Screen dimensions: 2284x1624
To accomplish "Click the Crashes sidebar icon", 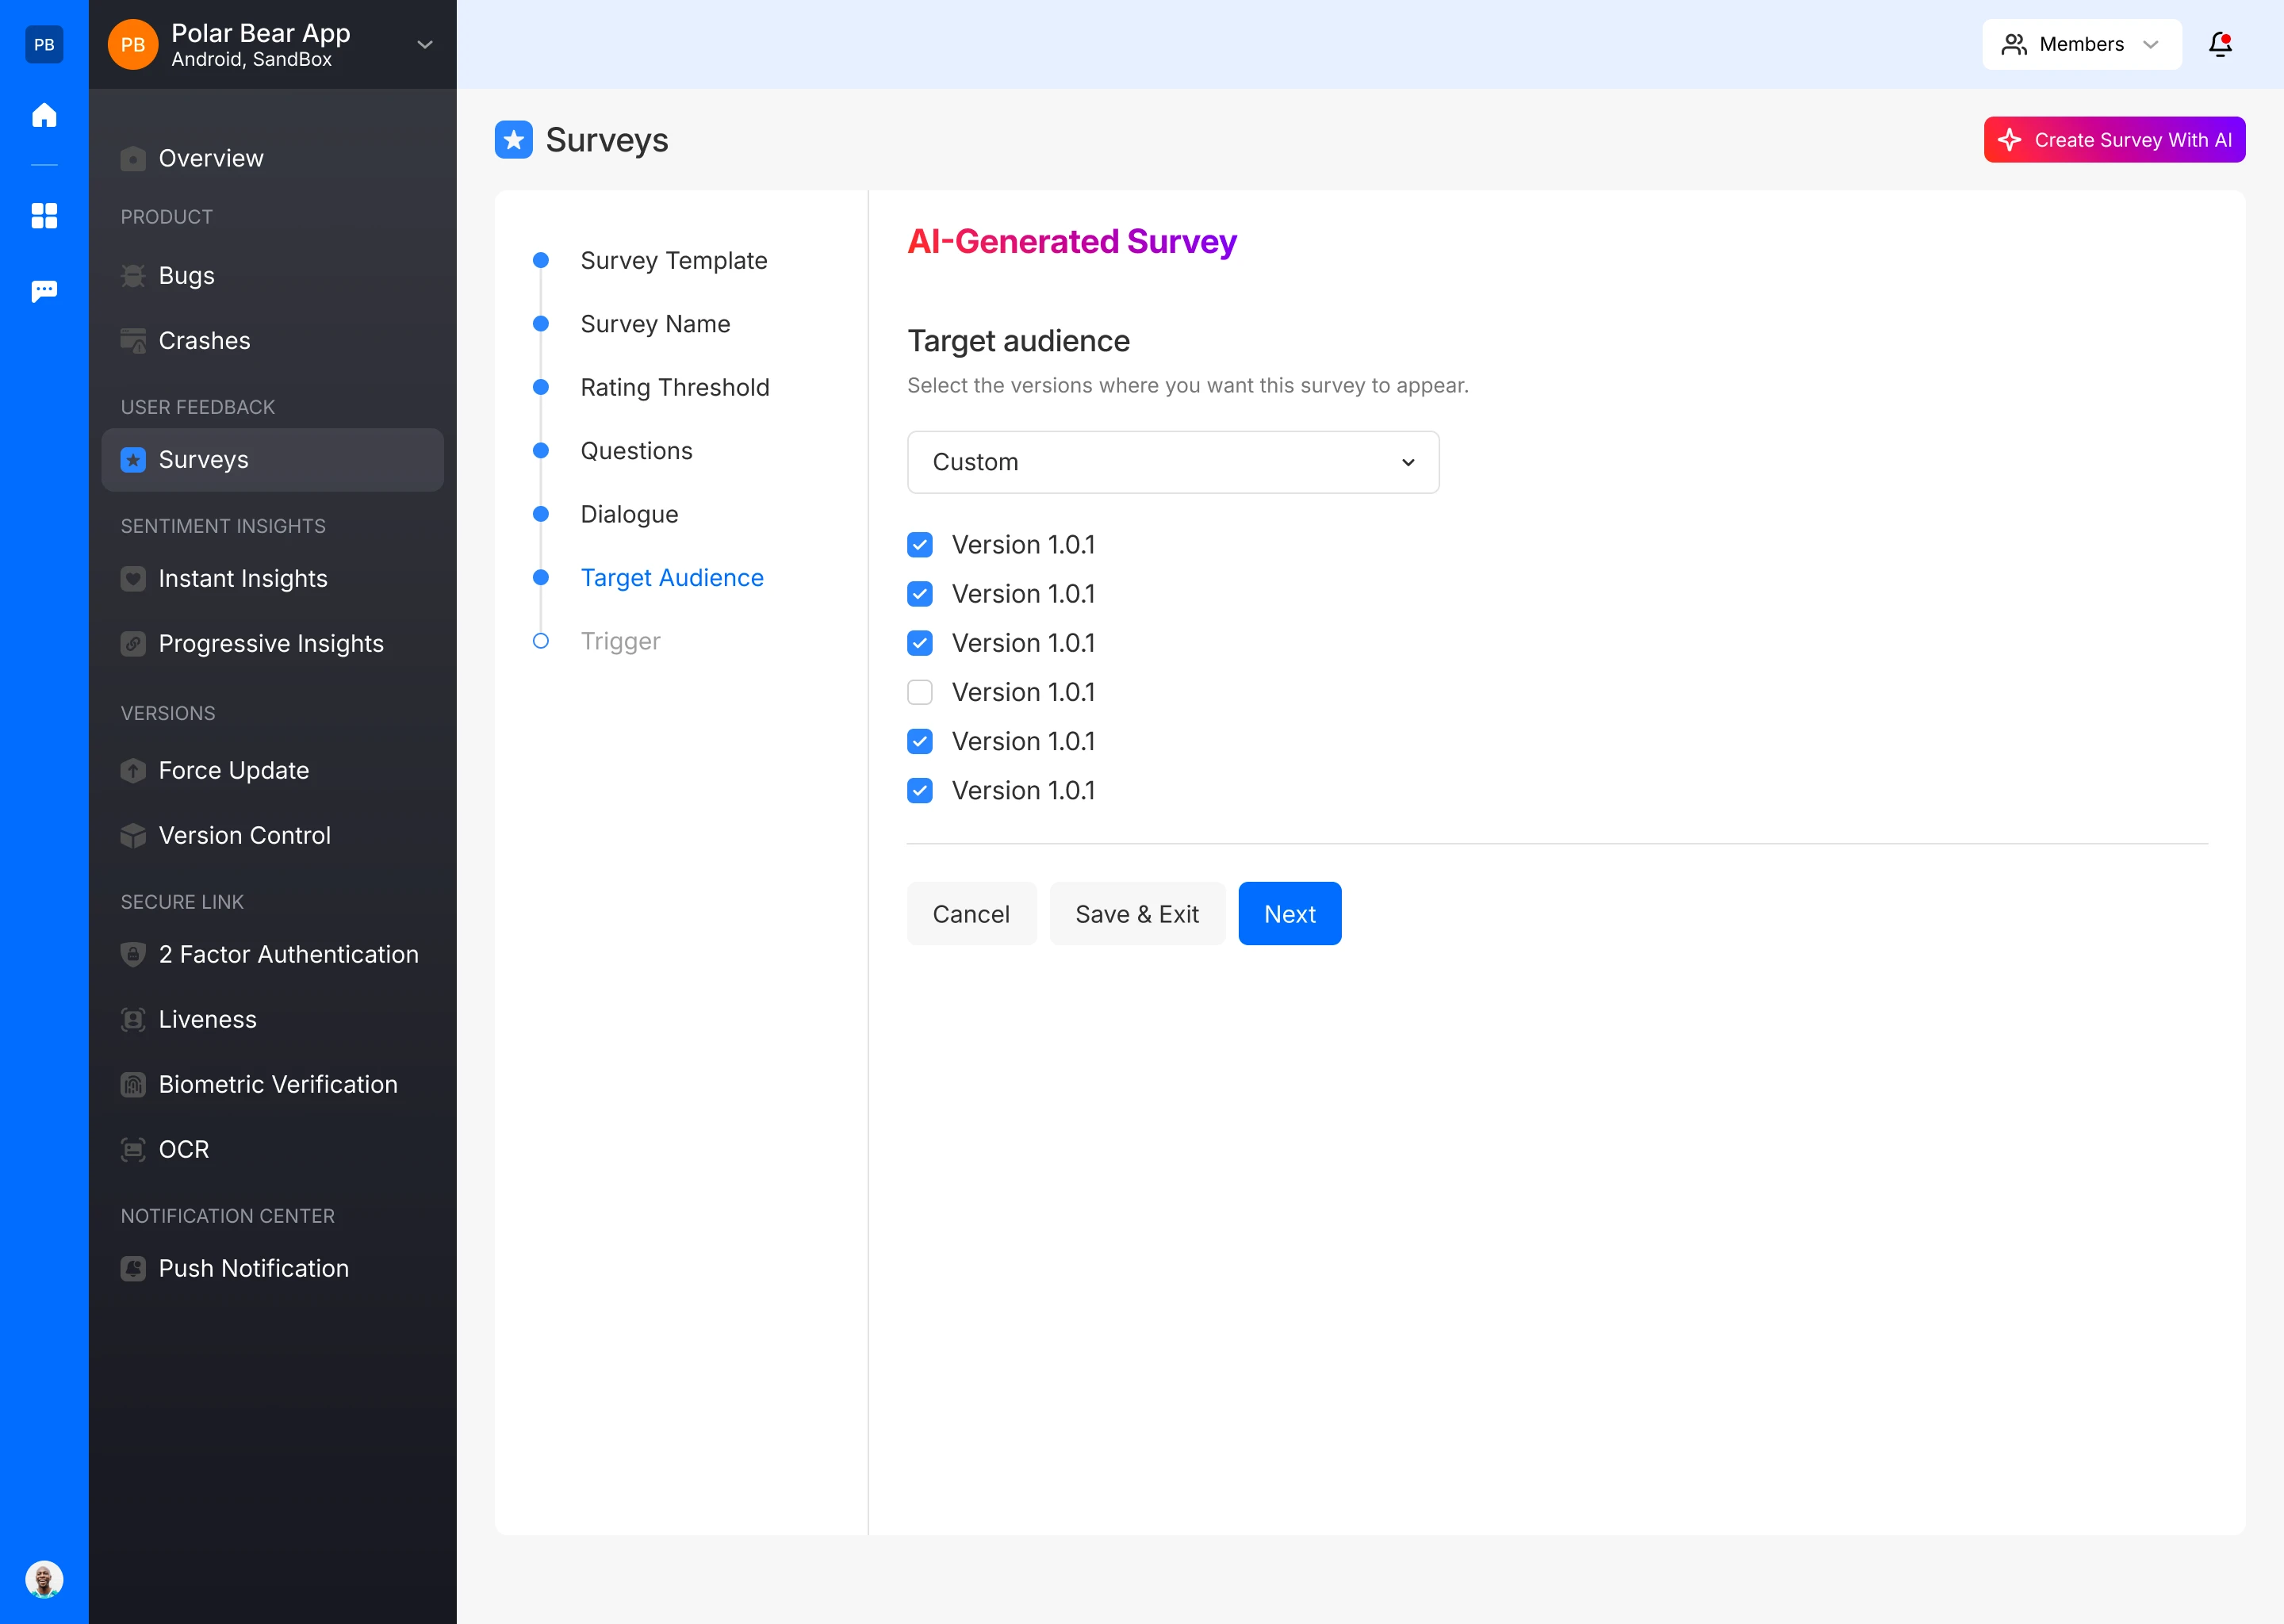I will [133, 341].
